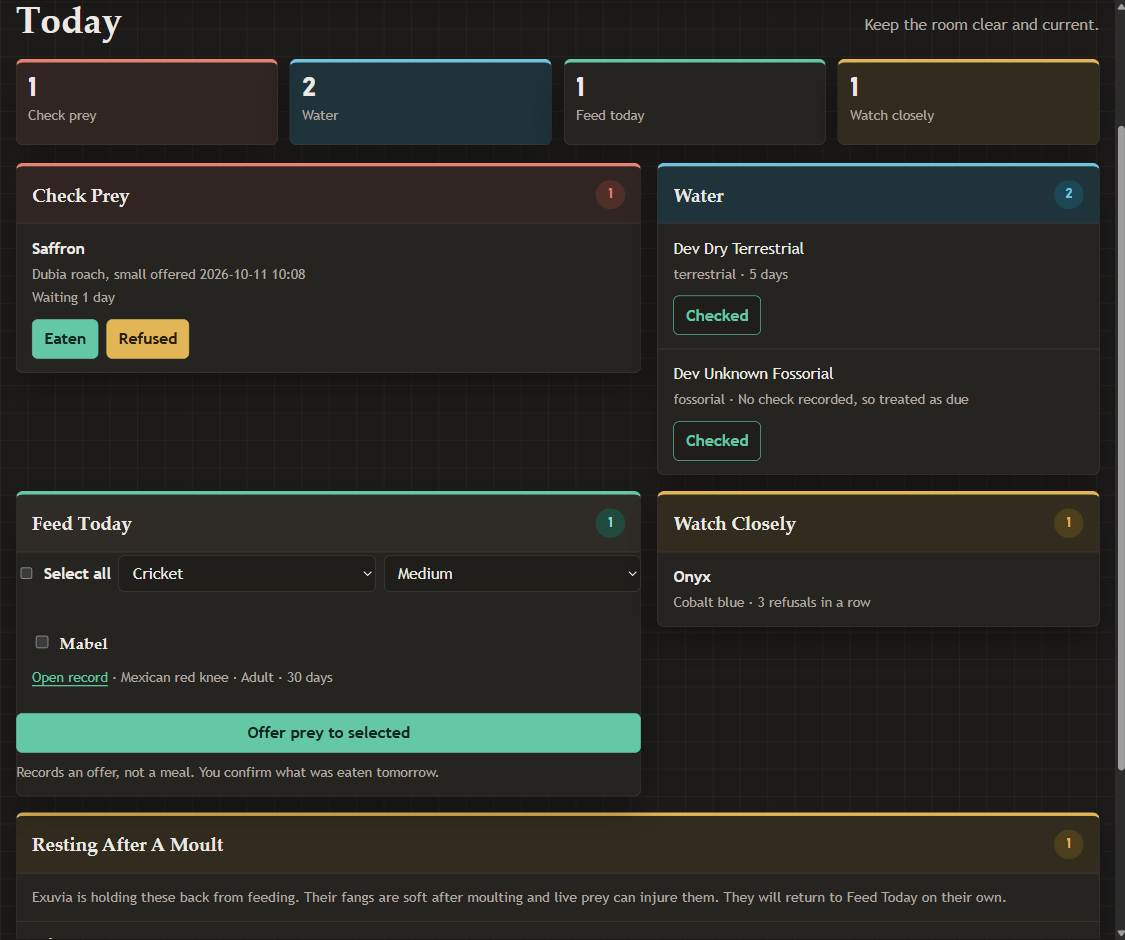The height and width of the screenshot is (940, 1125).
Task: Click the Mabel name label
Action: [x=83, y=644]
